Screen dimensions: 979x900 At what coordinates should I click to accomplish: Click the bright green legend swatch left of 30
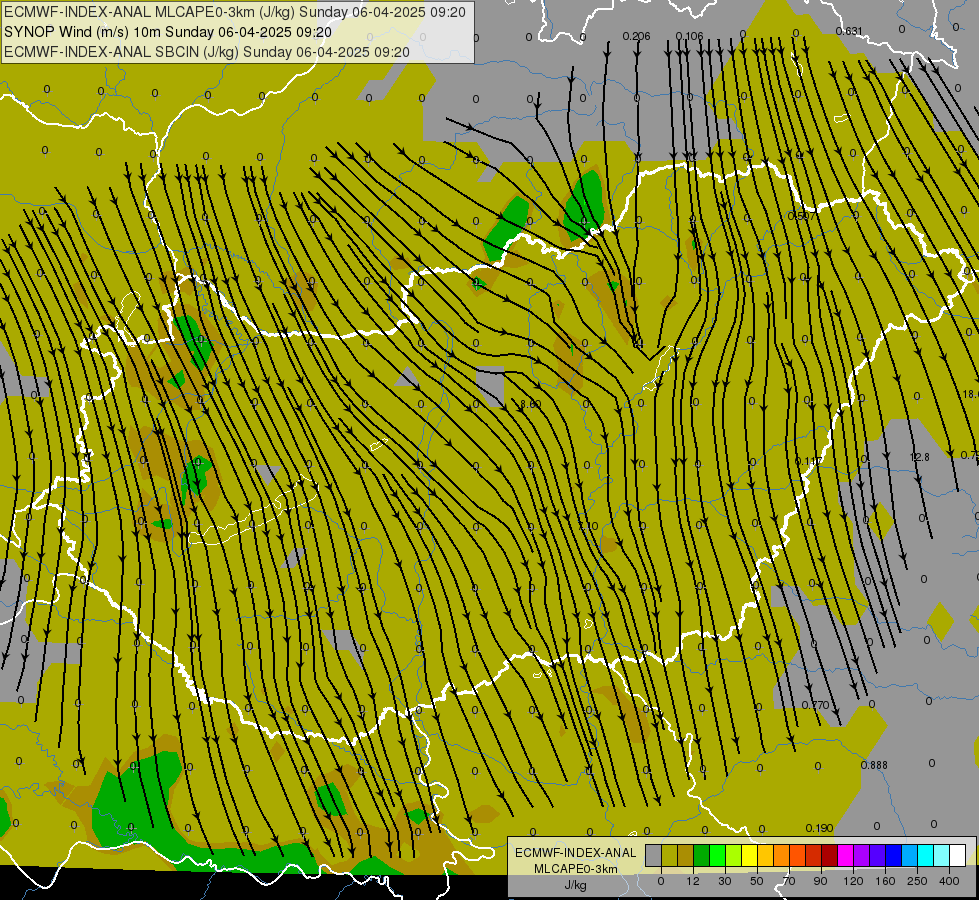pos(717,856)
